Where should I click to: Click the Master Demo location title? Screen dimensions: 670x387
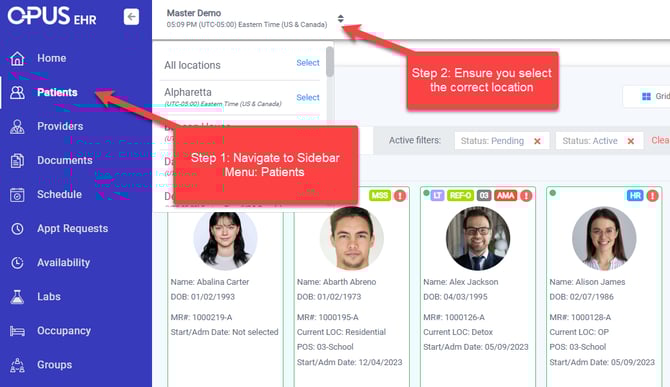coord(194,13)
